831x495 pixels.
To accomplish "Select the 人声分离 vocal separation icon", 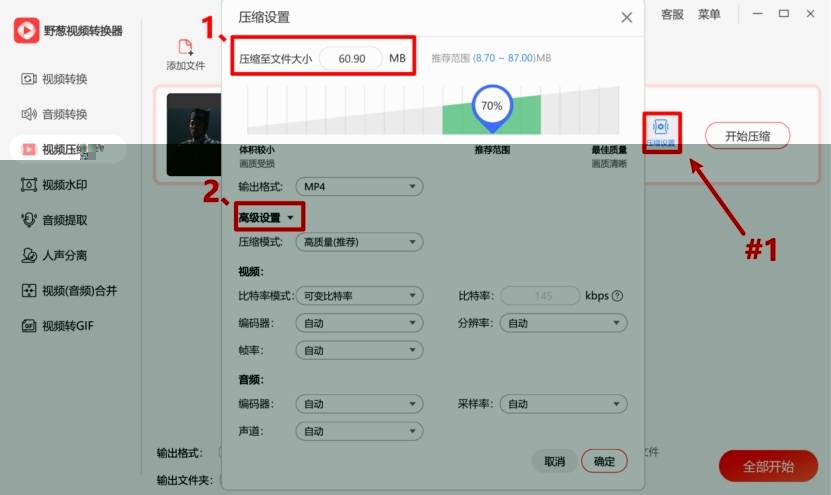I will pyautogui.click(x=28, y=255).
